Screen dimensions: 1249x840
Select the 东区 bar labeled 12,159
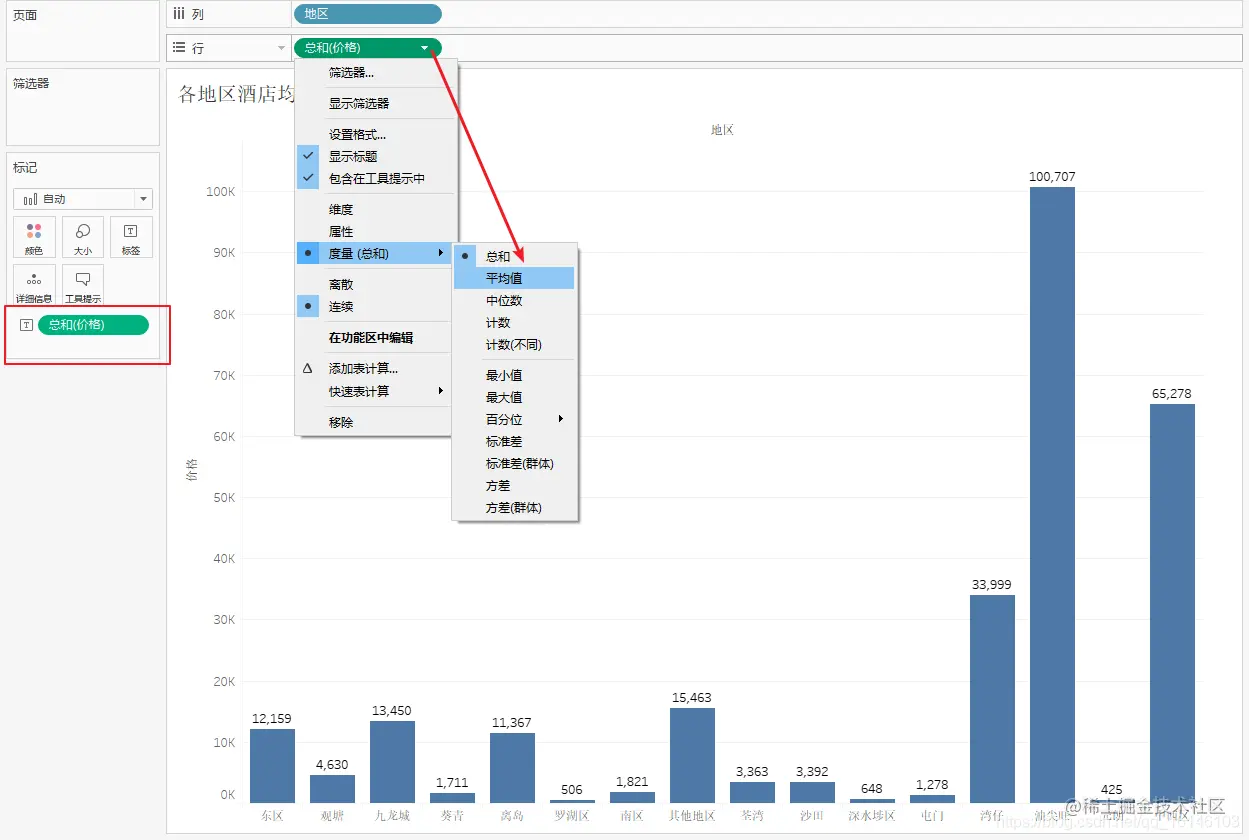click(x=272, y=766)
